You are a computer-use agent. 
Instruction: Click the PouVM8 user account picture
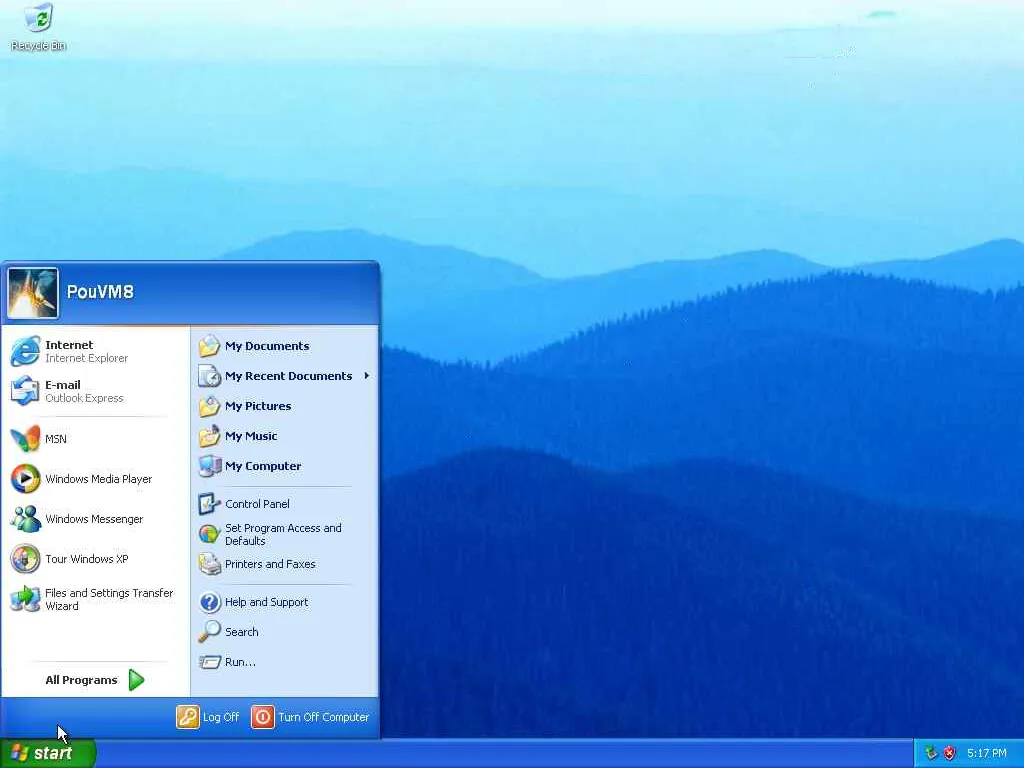click(x=33, y=293)
